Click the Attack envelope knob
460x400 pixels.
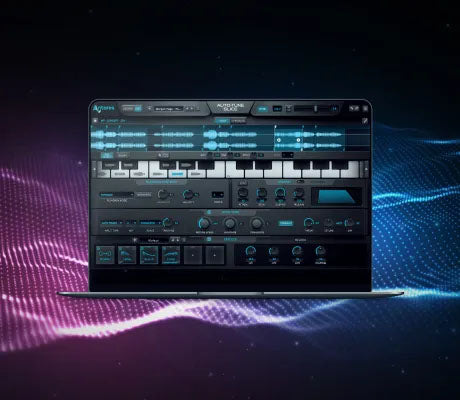click(x=243, y=193)
